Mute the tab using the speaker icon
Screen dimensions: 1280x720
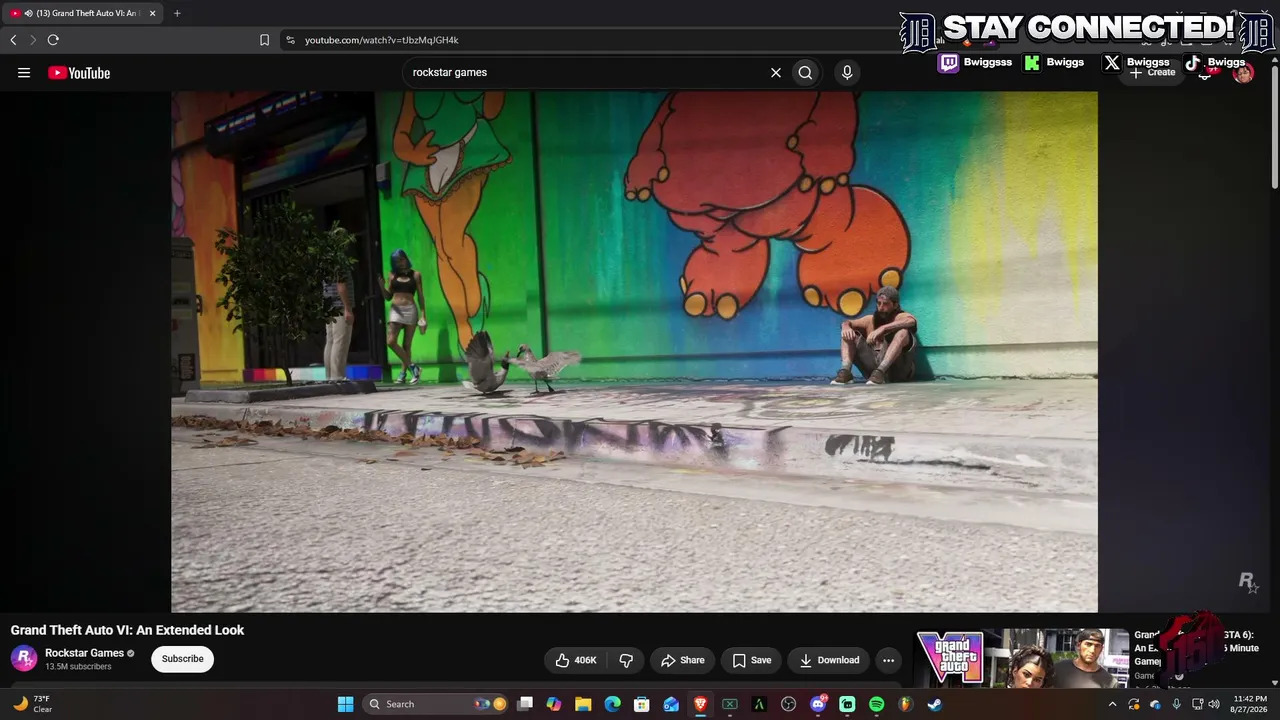[28, 13]
